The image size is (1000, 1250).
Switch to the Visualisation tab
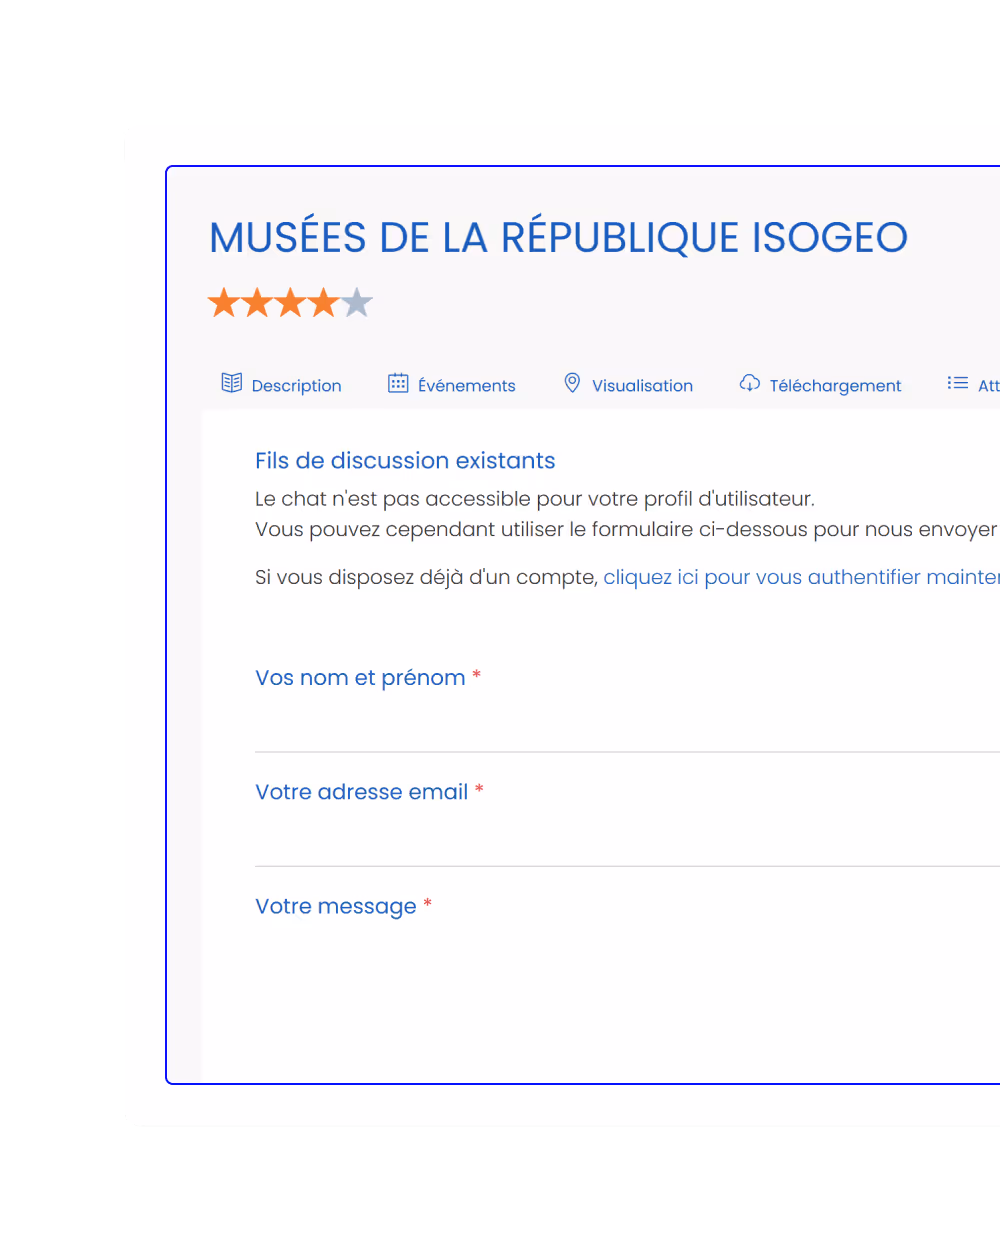pyautogui.click(x=643, y=385)
